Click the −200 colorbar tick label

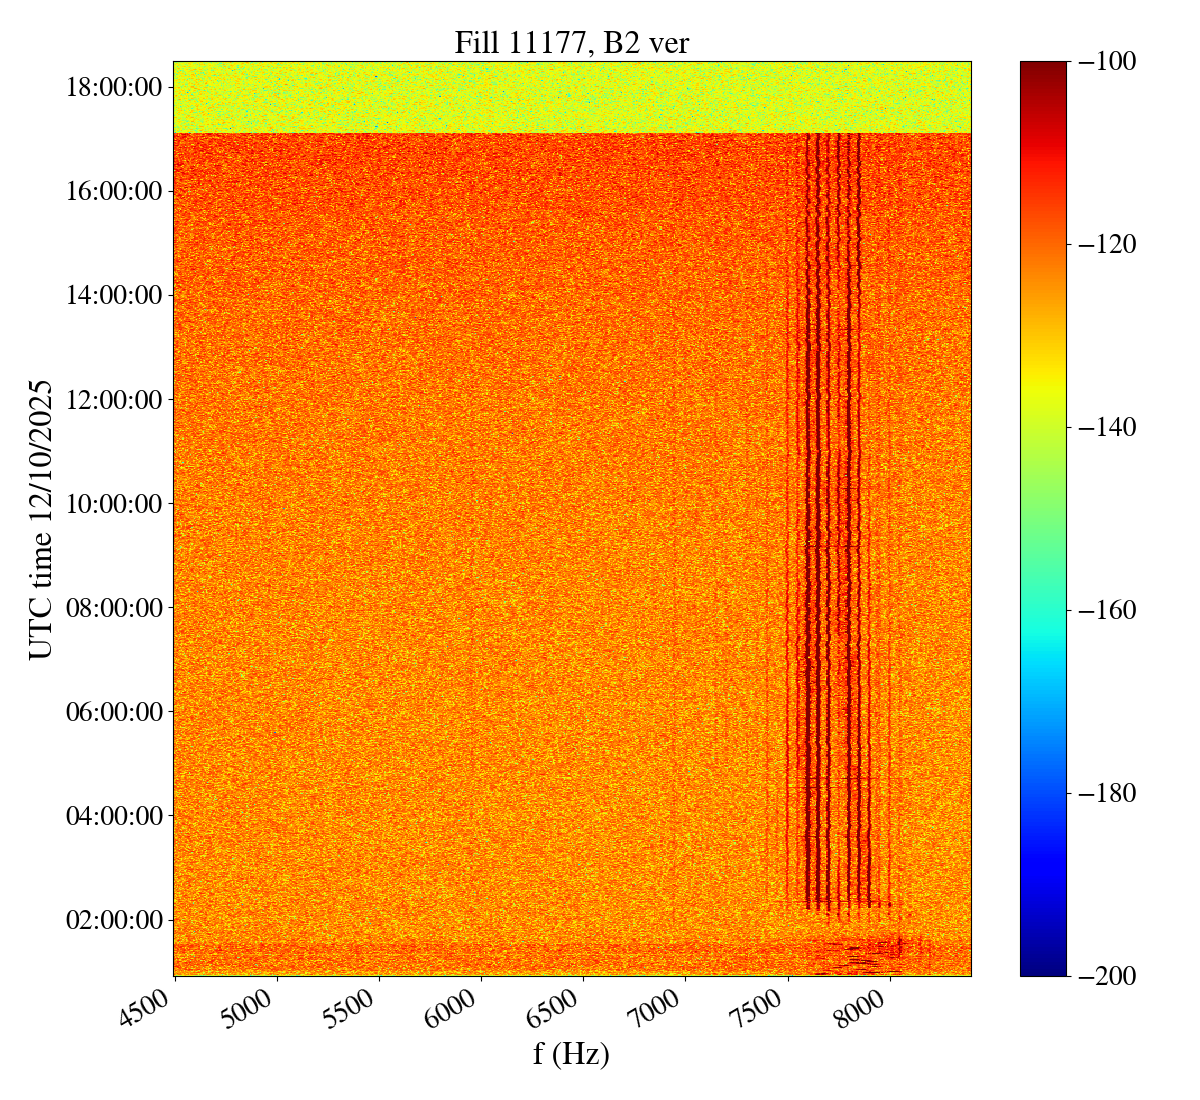click(x=1106, y=976)
